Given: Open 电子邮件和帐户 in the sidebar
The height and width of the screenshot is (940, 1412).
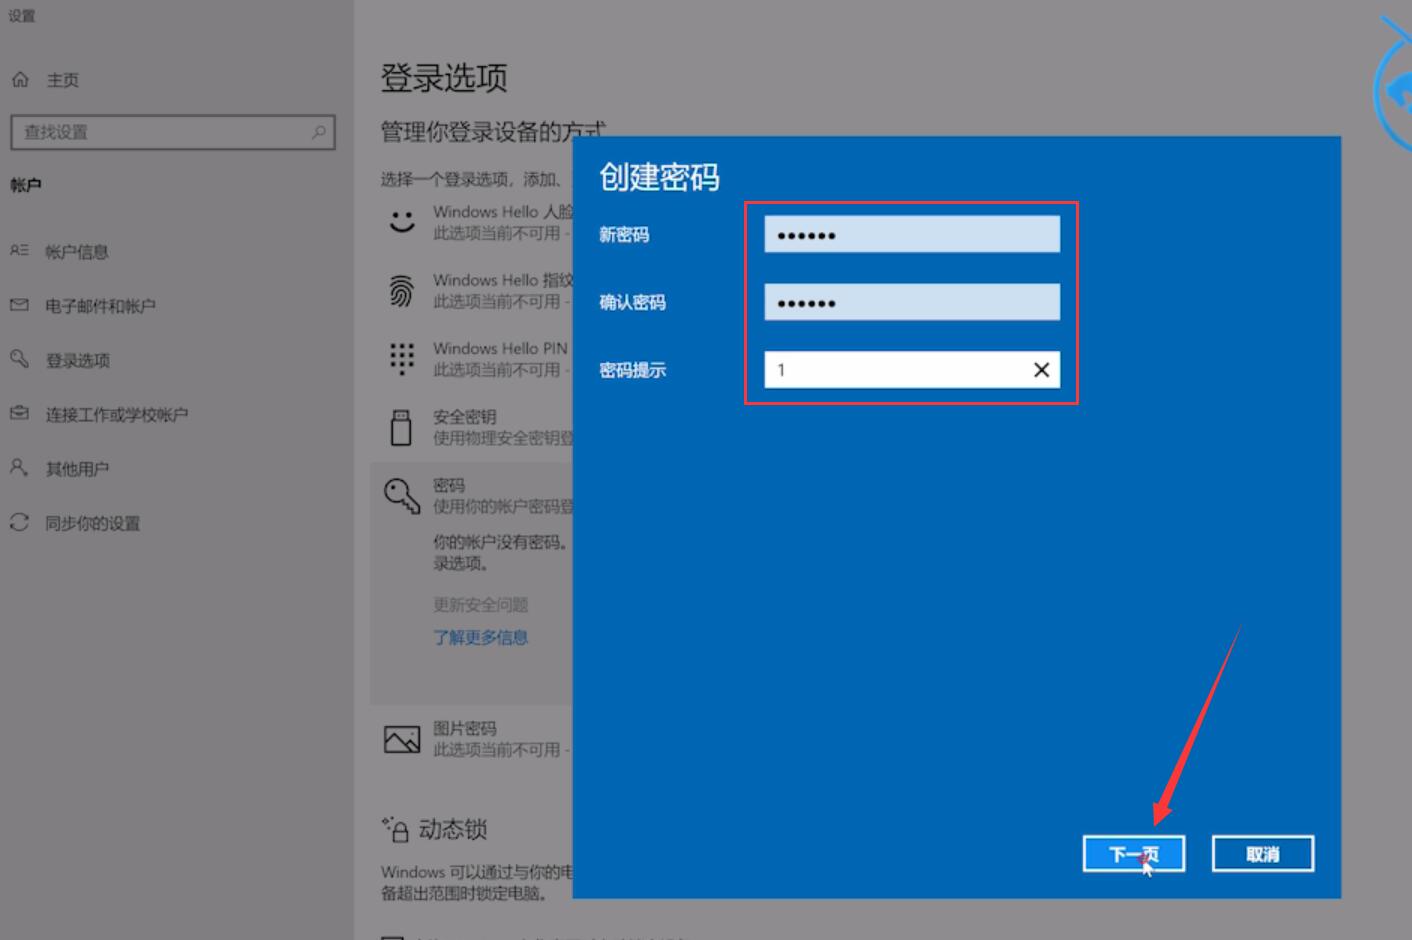Looking at the screenshot, I should 100,306.
